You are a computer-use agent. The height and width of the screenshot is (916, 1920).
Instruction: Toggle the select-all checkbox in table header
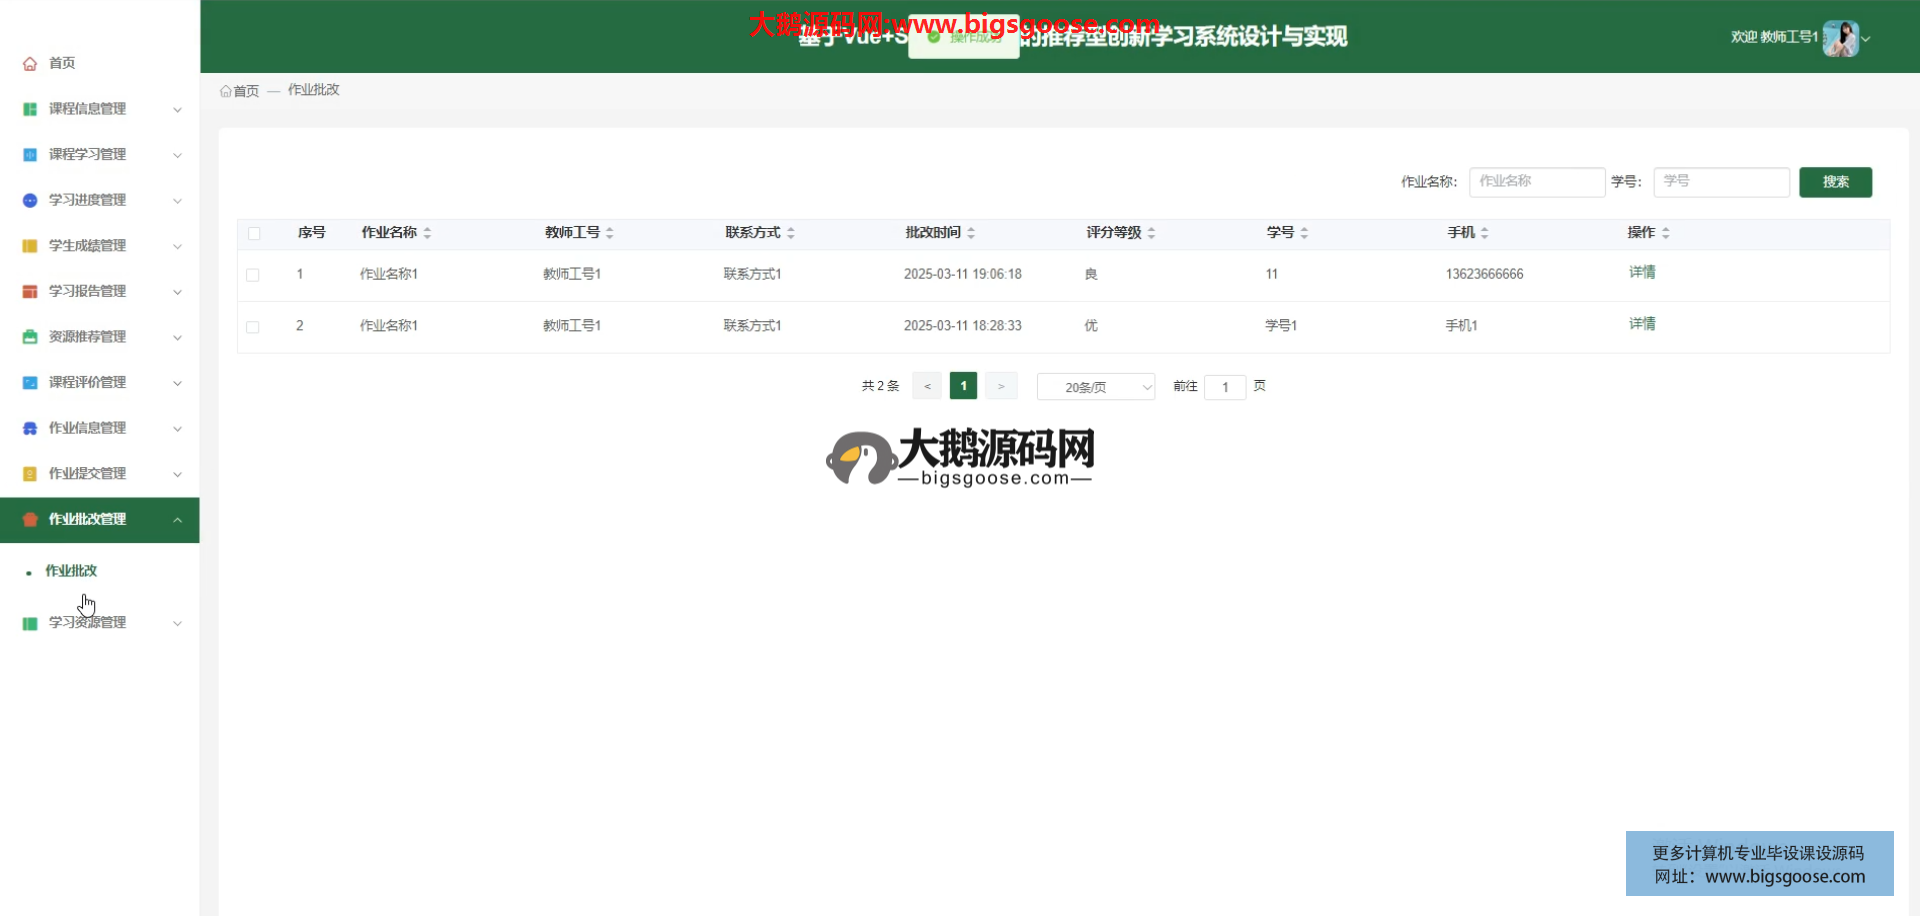click(x=254, y=233)
